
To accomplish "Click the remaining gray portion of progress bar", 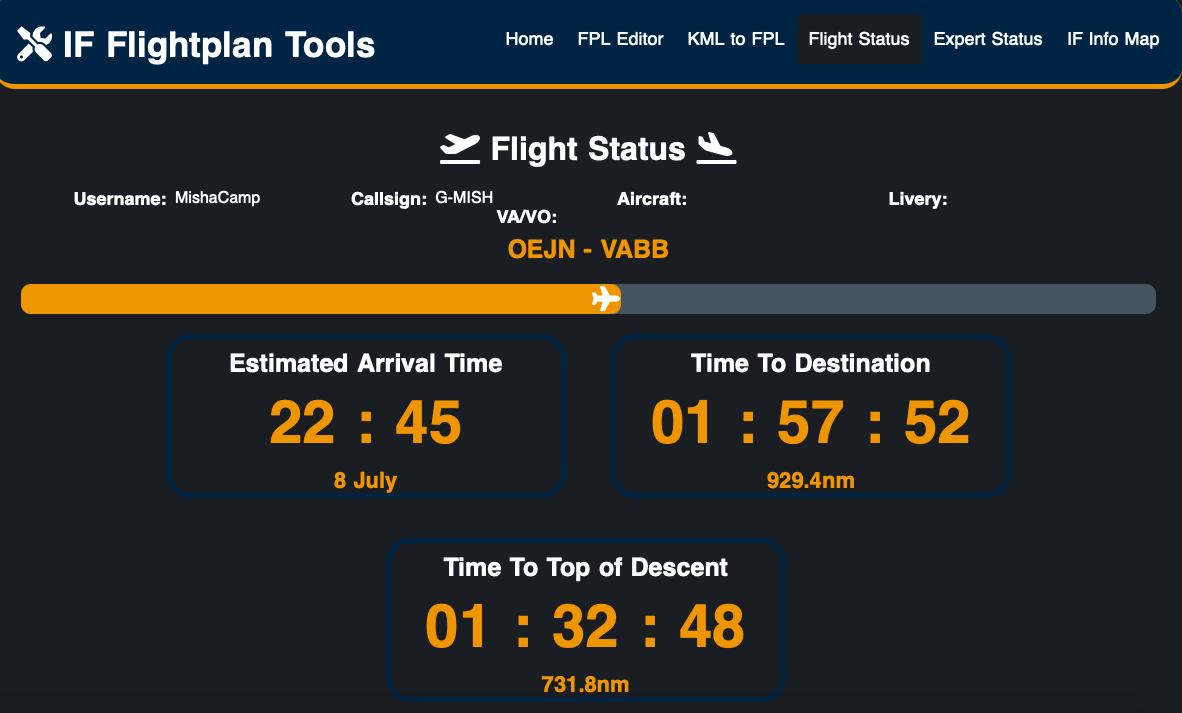I will pyautogui.click(x=888, y=299).
